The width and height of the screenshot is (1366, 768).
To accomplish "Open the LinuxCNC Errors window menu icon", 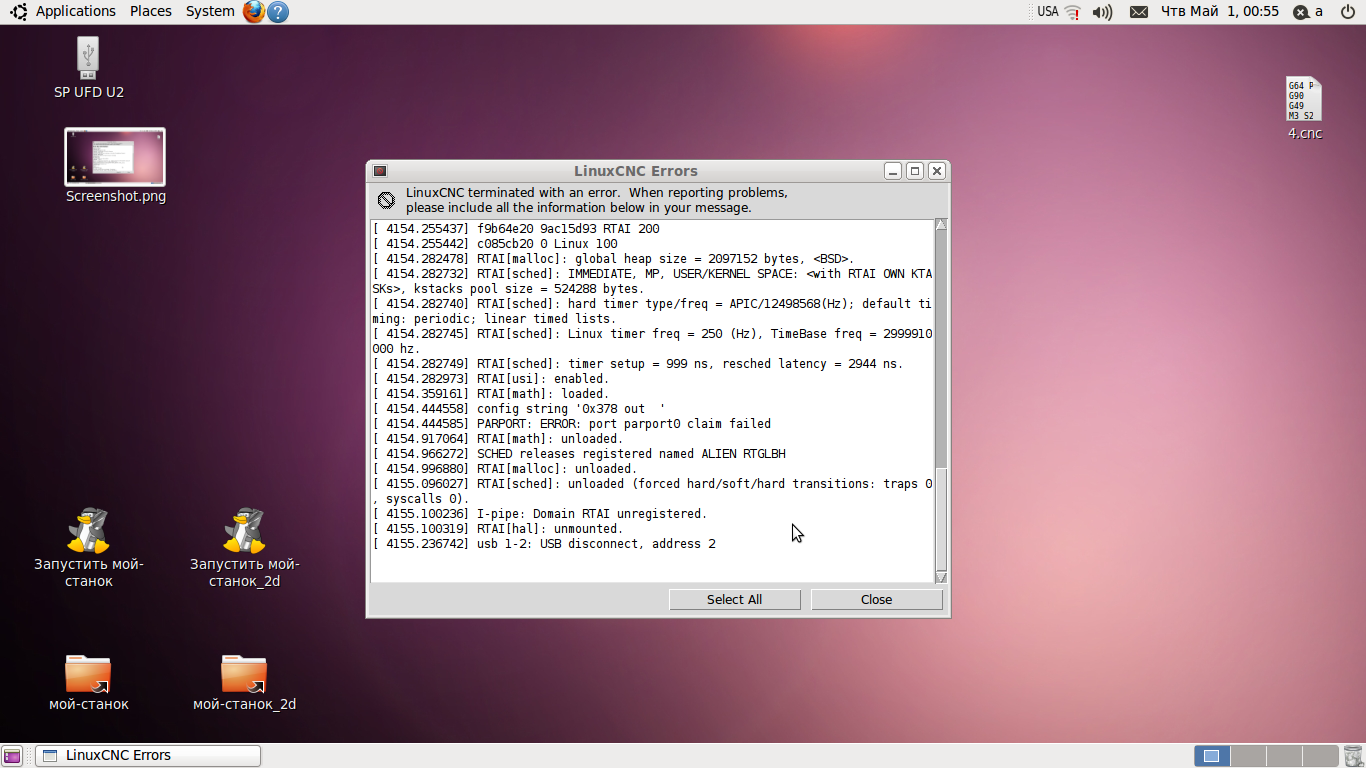I will click(x=380, y=171).
